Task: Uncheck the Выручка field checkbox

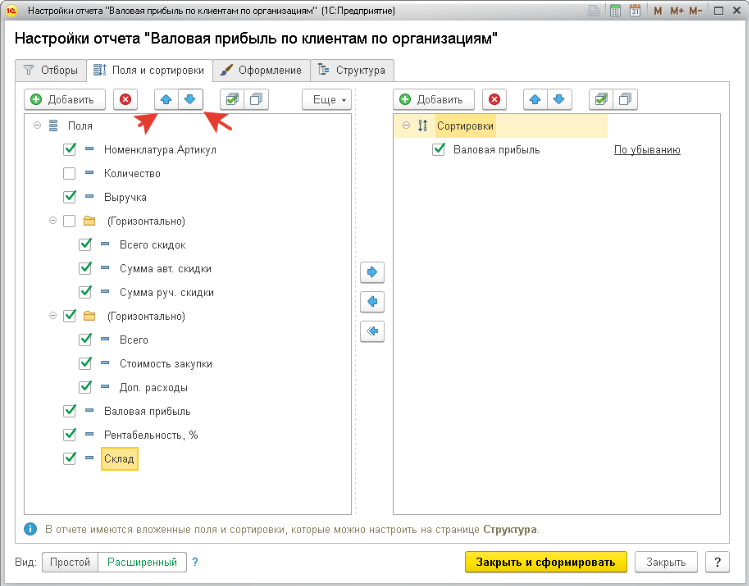Action: coord(69,198)
